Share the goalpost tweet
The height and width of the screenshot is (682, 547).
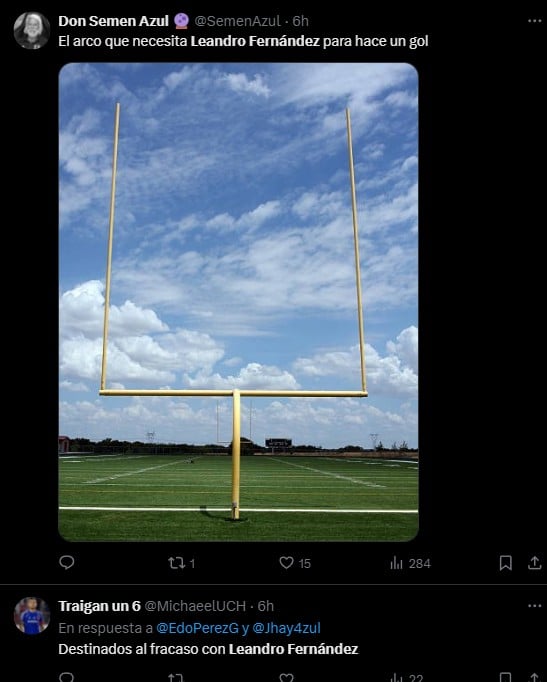point(534,563)
